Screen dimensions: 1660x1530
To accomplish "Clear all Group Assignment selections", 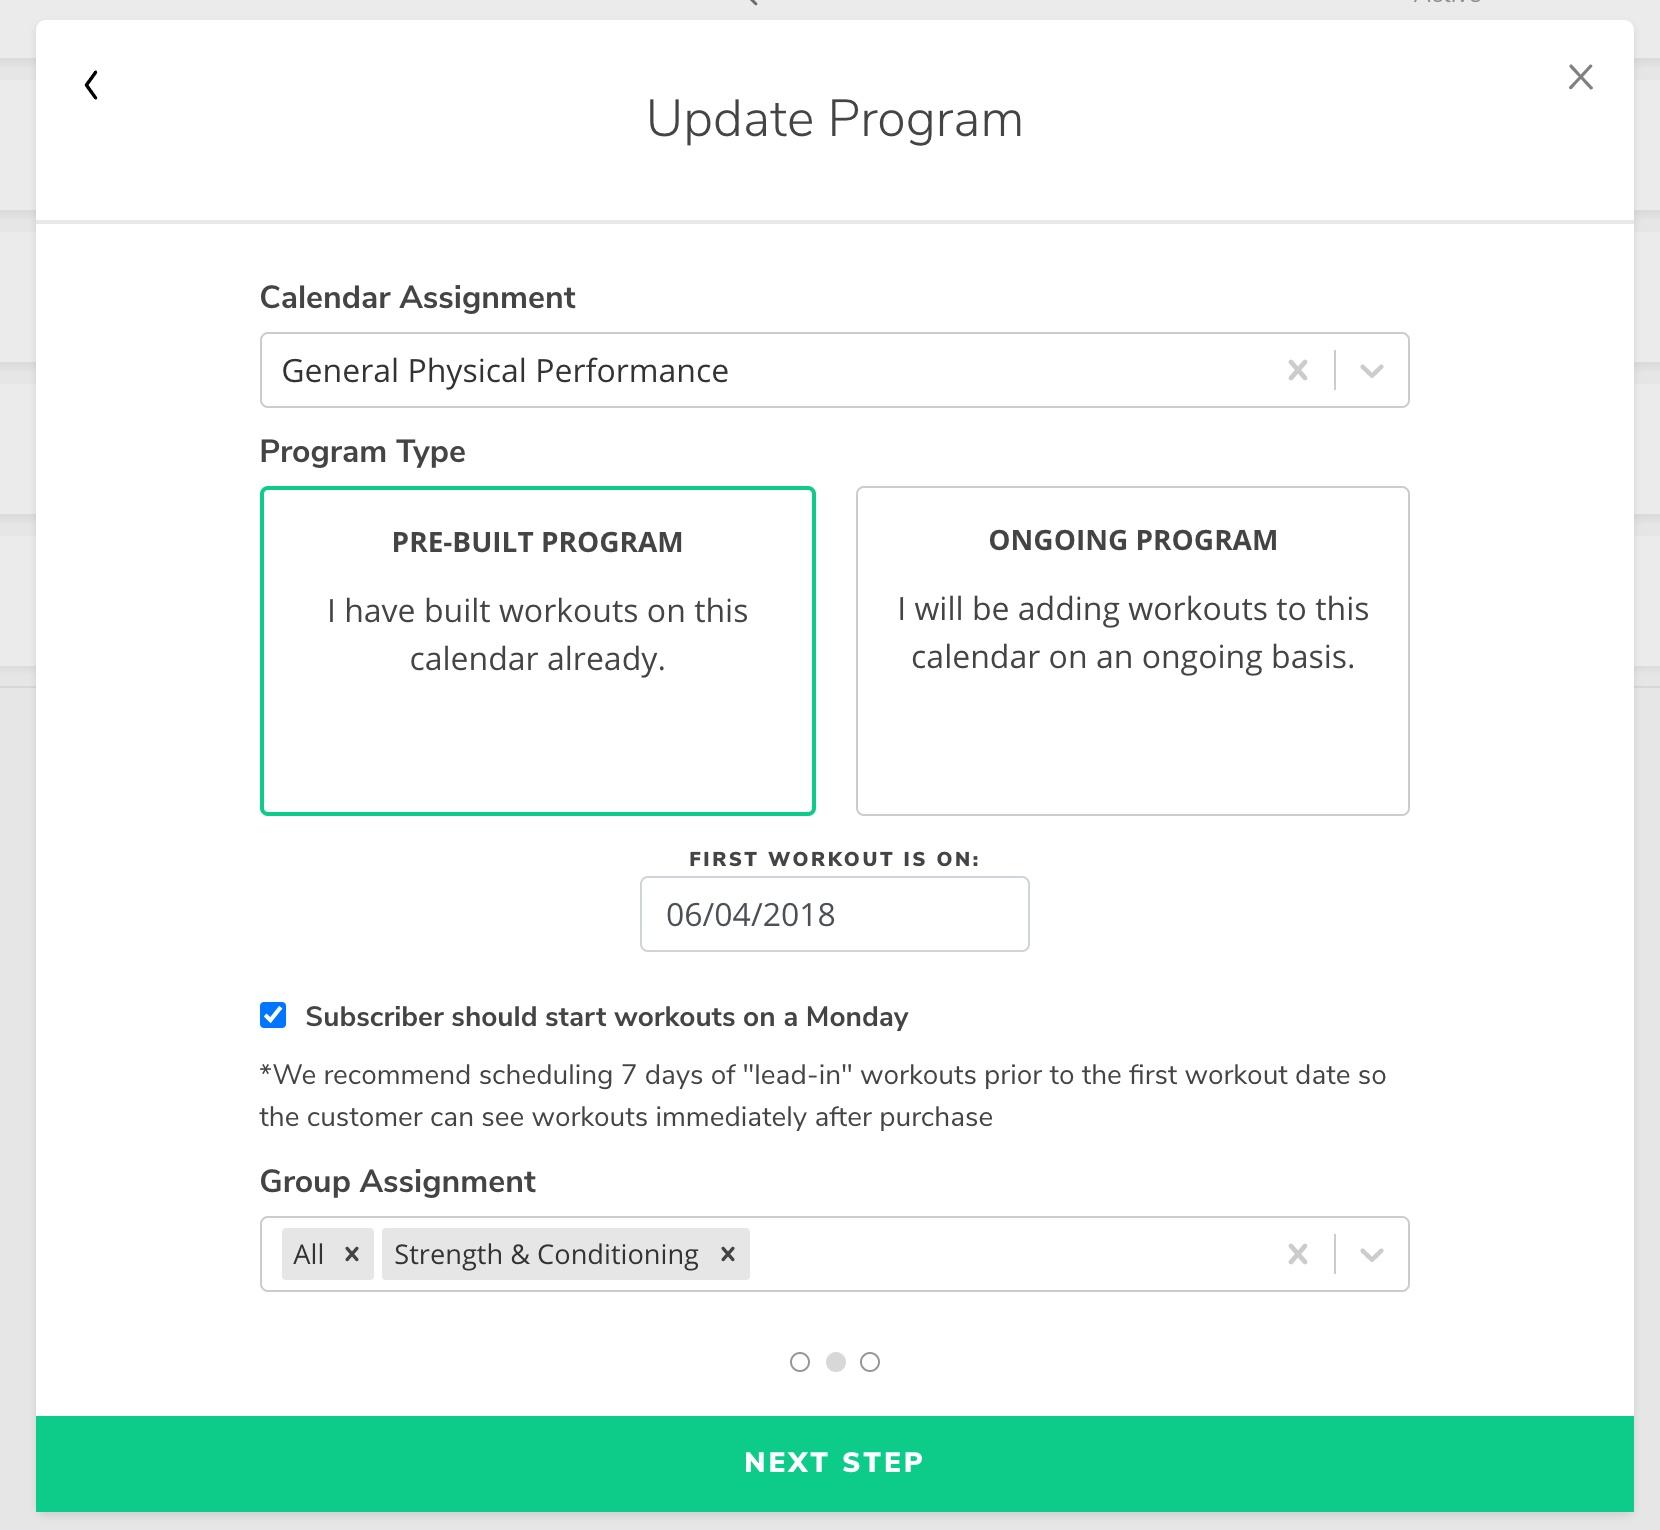I will click(x=1298, y=1254).
